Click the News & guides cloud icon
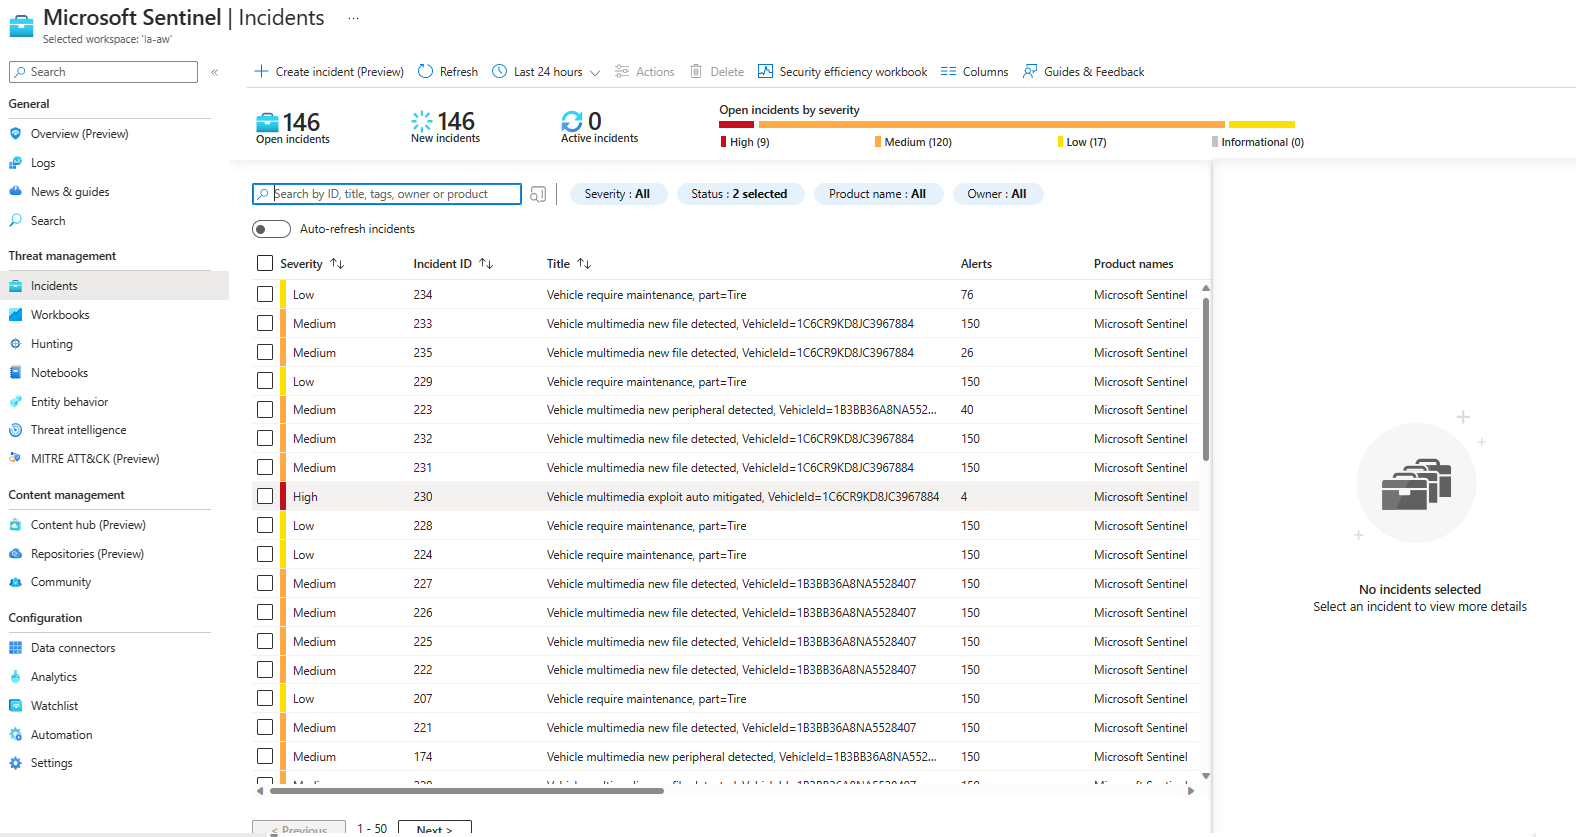This screenshot has width=1576, height=837. click(x=15, y=192)
